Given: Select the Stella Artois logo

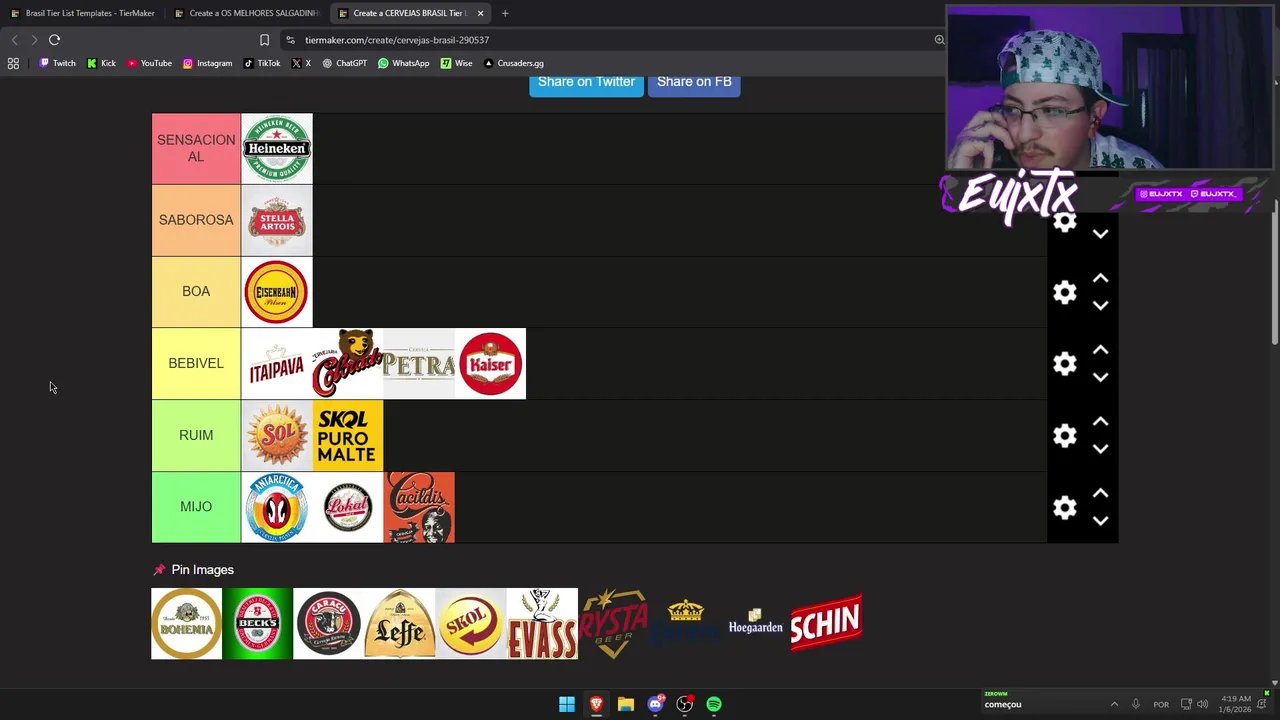Looking at the screenshot, I should coord(277,220).
